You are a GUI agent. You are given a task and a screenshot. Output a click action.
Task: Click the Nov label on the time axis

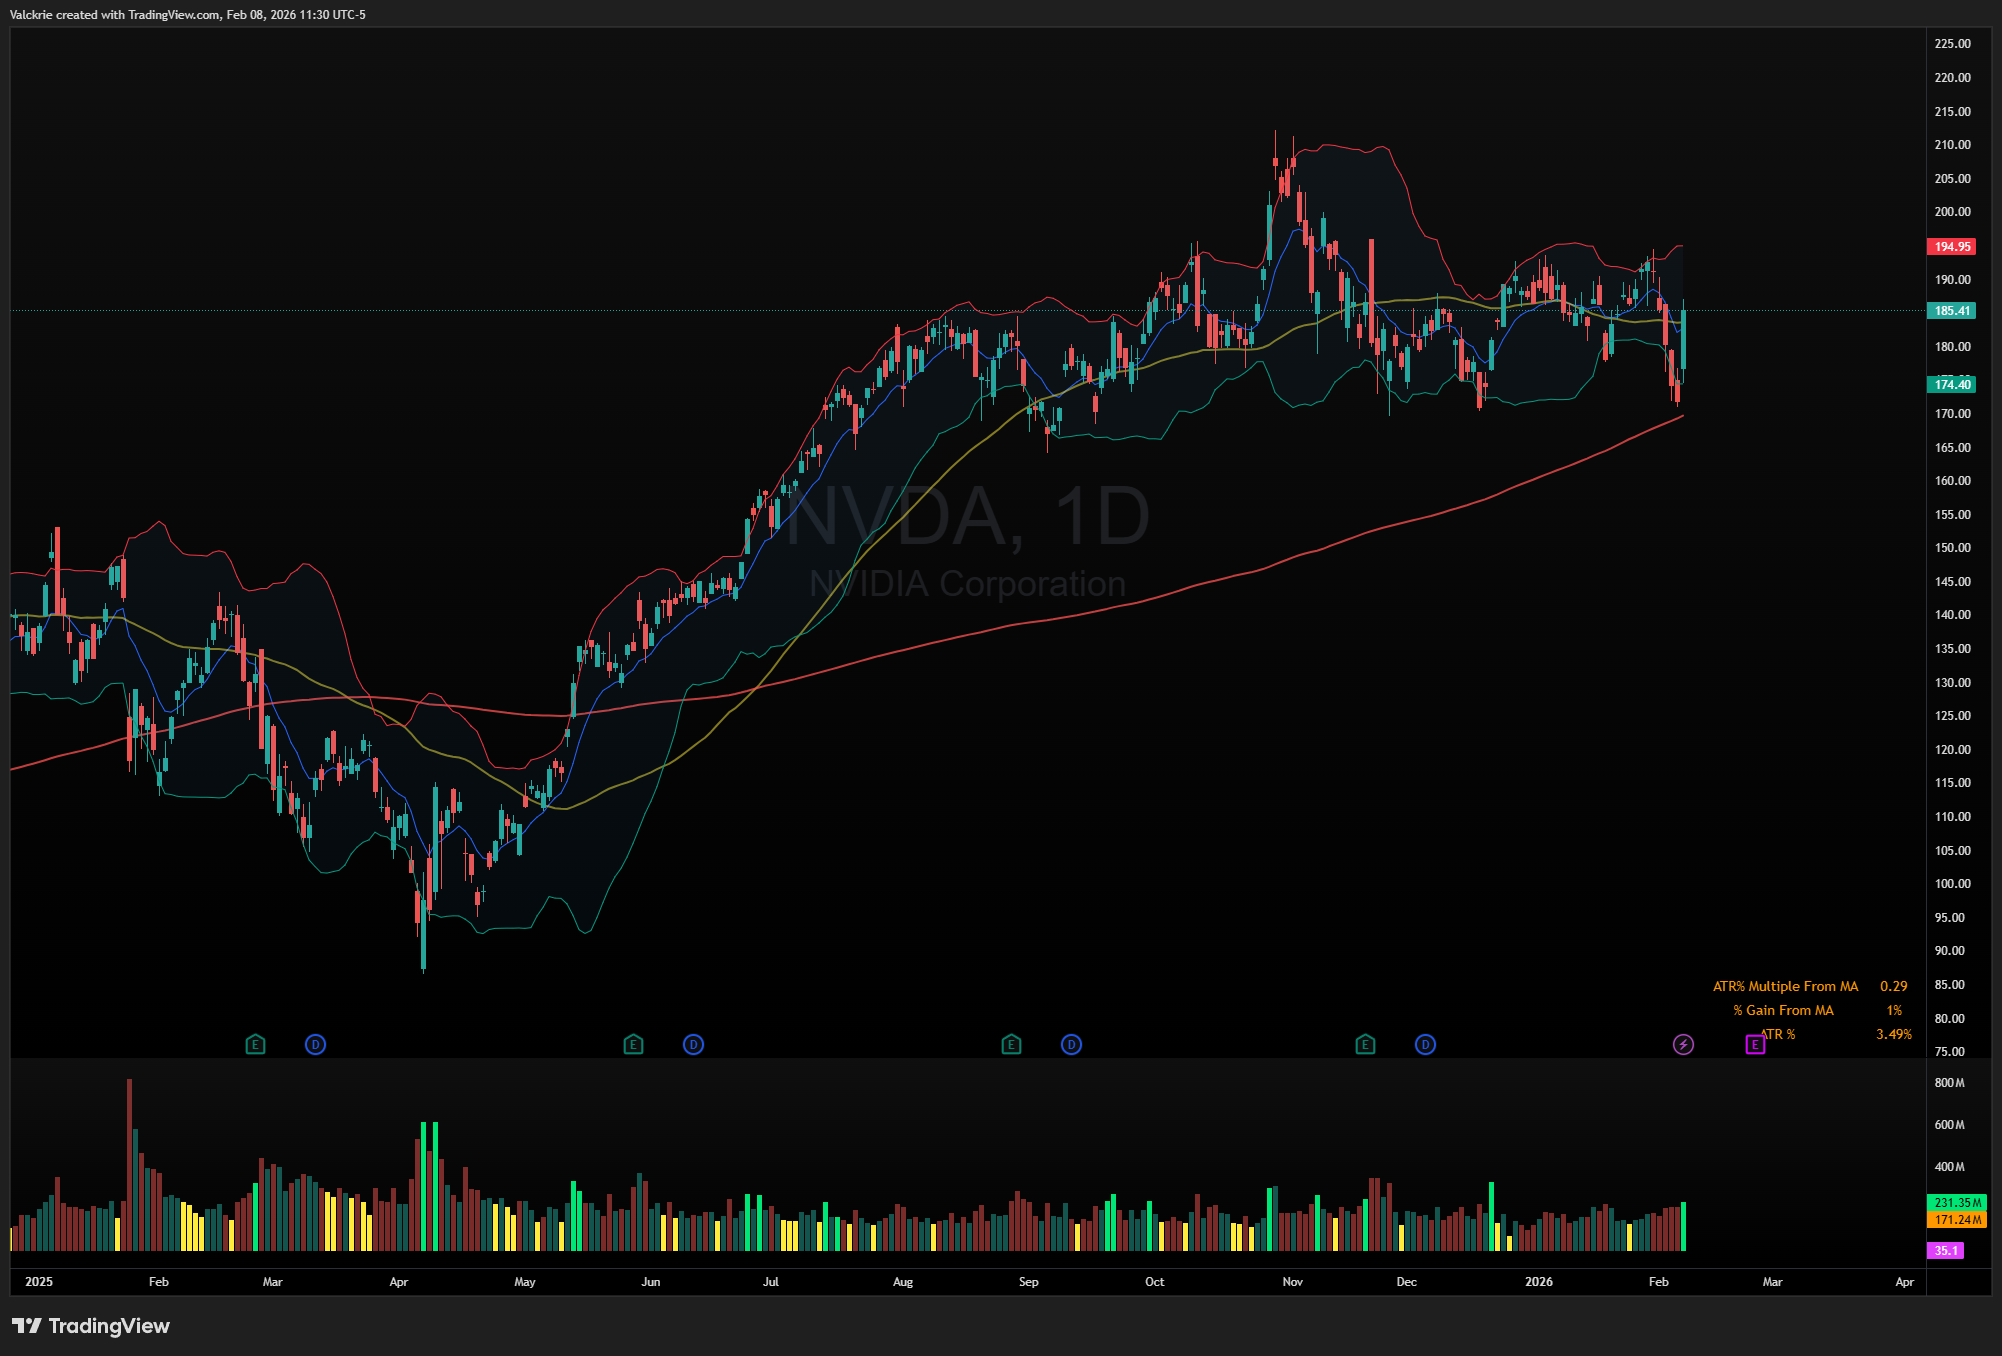(1292, 1282)
